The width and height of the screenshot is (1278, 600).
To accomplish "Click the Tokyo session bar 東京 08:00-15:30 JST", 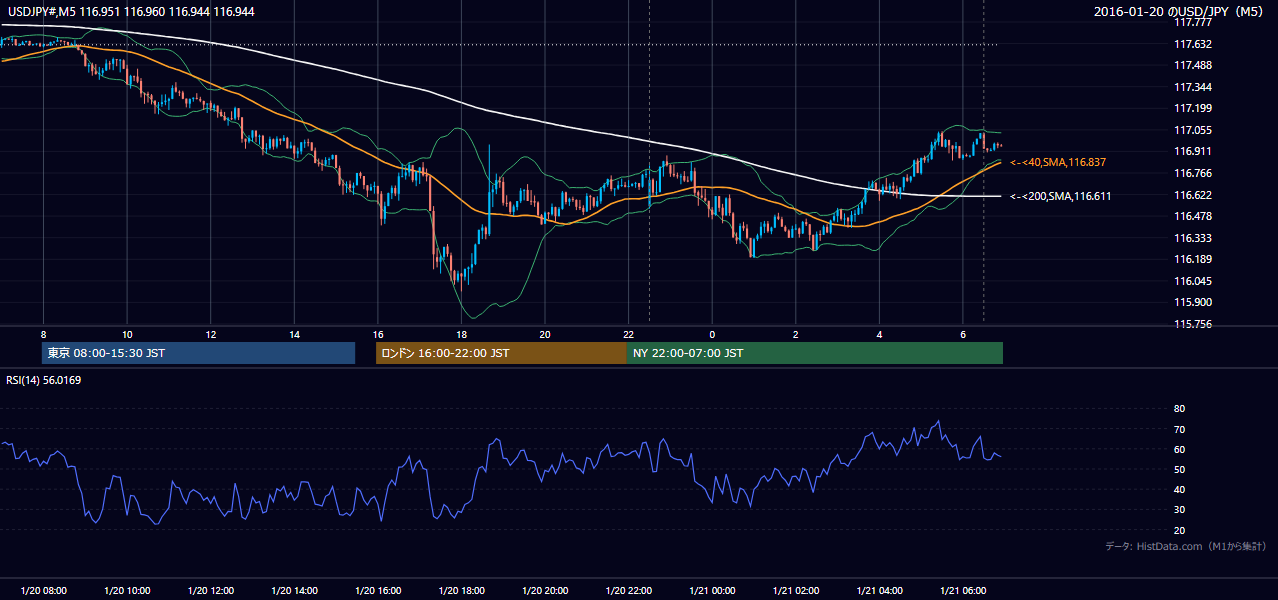I will (x=199, y=353).
